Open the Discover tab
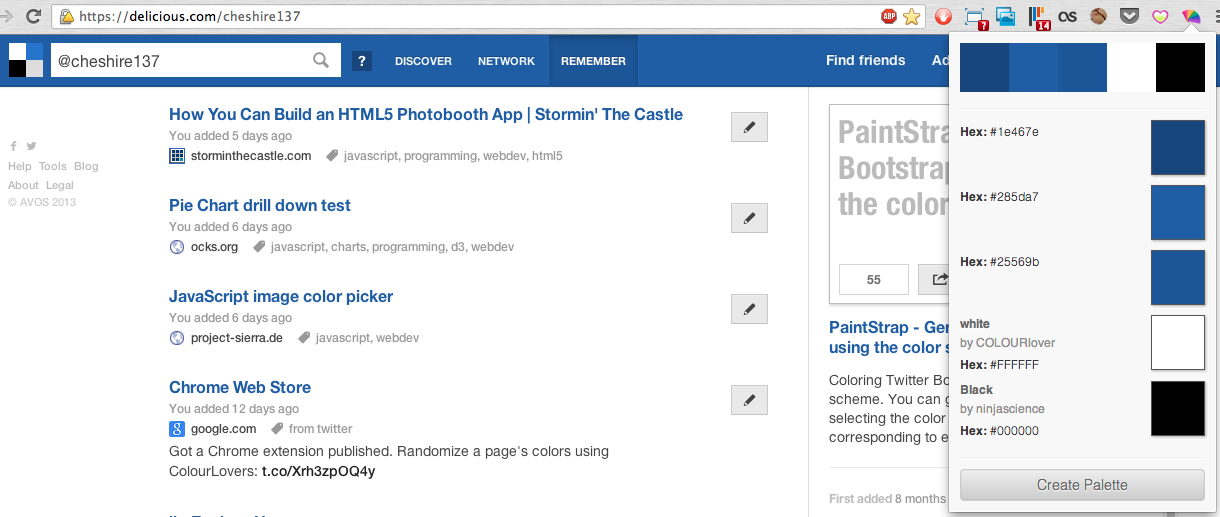 (x=423, y=61)
